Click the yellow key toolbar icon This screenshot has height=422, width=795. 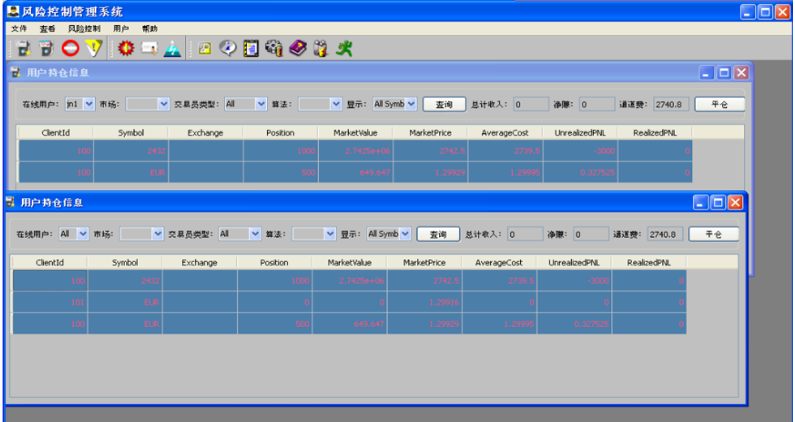(x=204, y=48)
